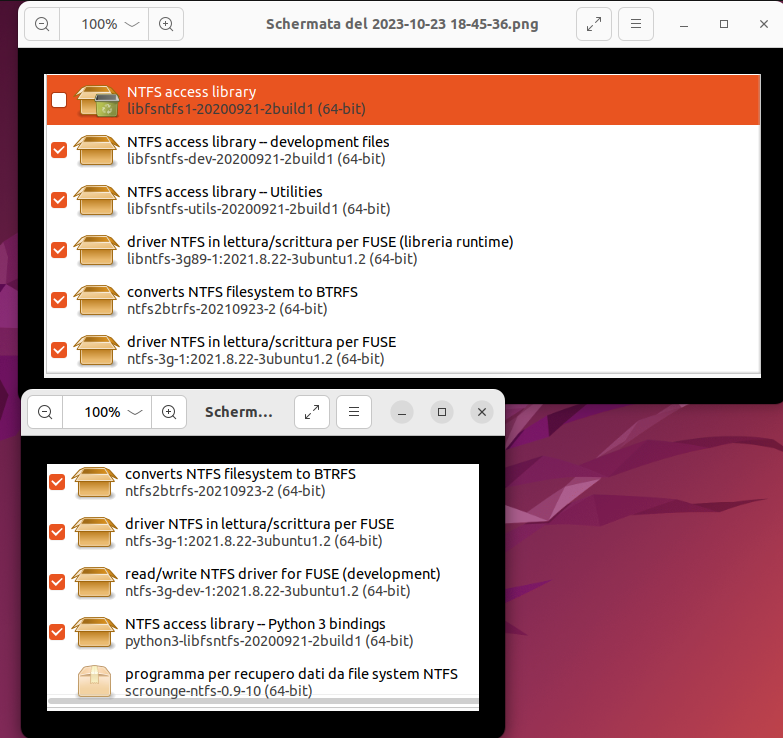Click version text 'libfsntfs1-20200921-2build1 (64-bit)'
Screen dimensions: 783x738
pyautogui.click(x=246, y=109)
